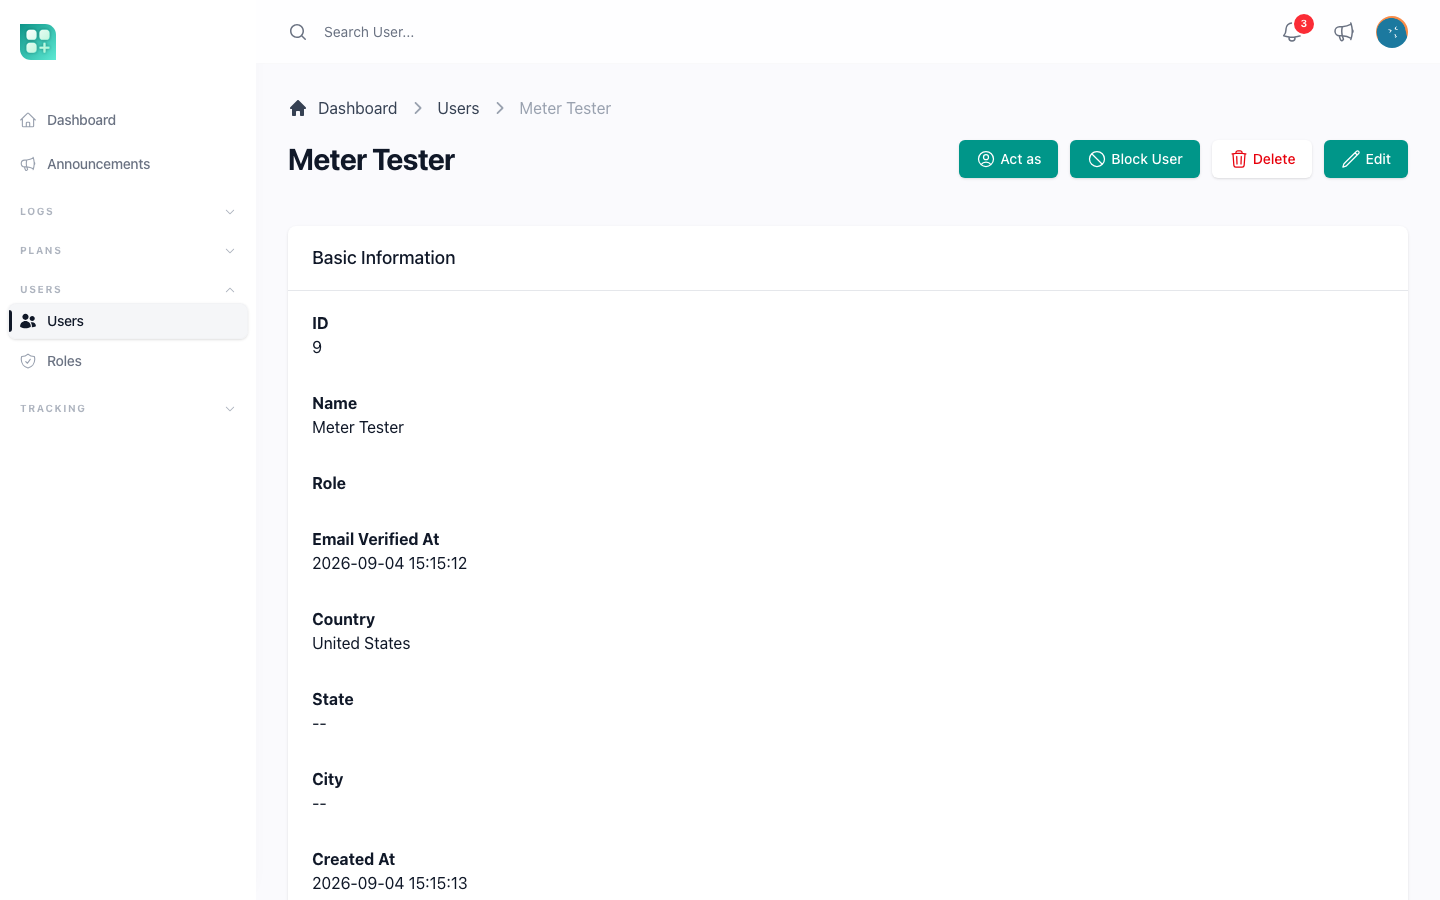1440x900 pixels.
Task: Click the Role field label
Action: click(329, 483)
